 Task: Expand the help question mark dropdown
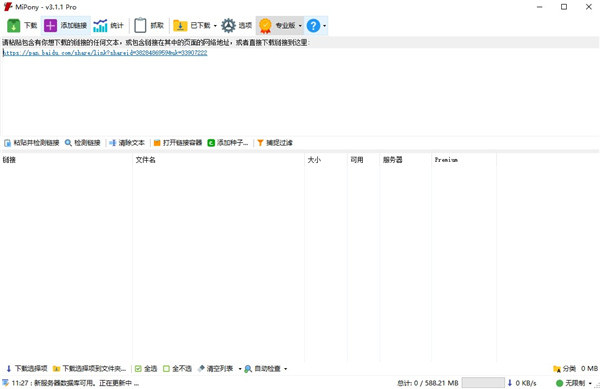(x=324, y=26)
